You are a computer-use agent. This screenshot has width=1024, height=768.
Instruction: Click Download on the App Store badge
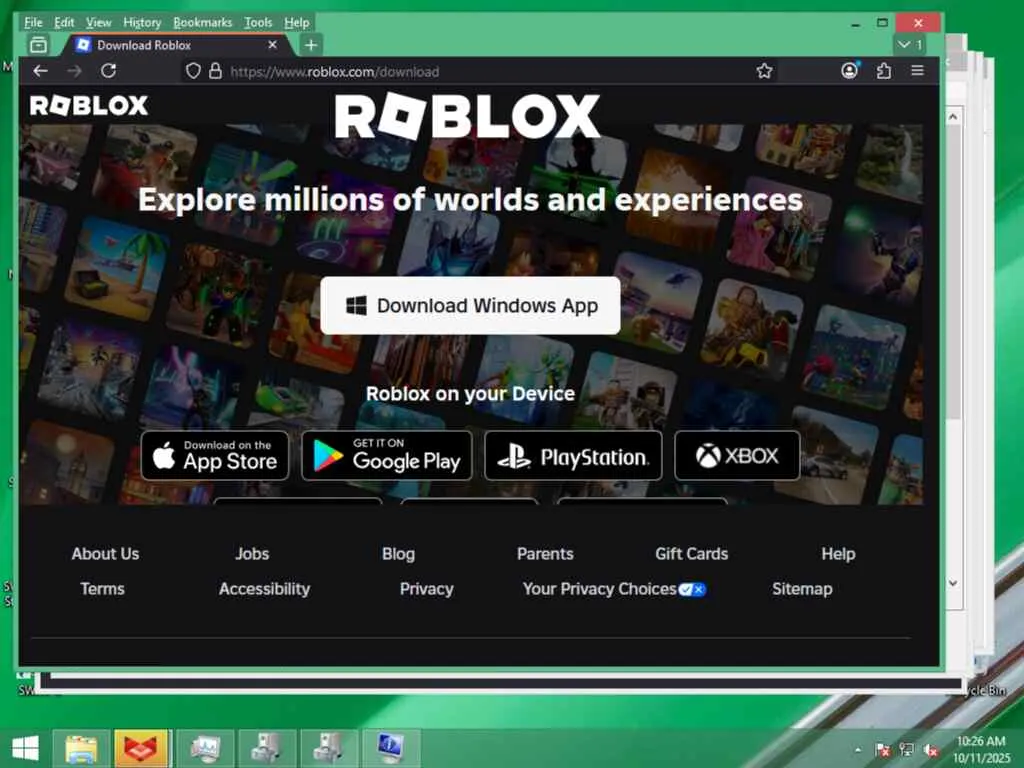pyautogui.click(x=215, y=456)
